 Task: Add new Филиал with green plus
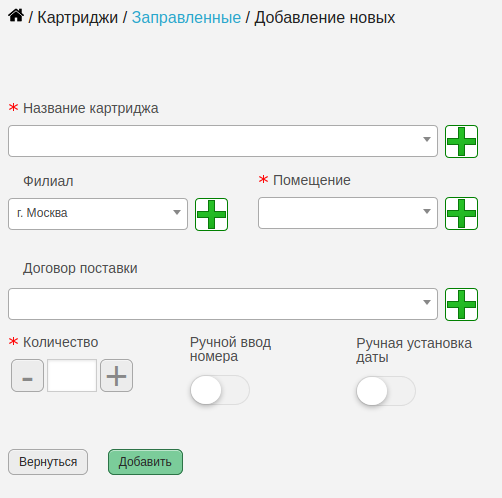[211, 214]
